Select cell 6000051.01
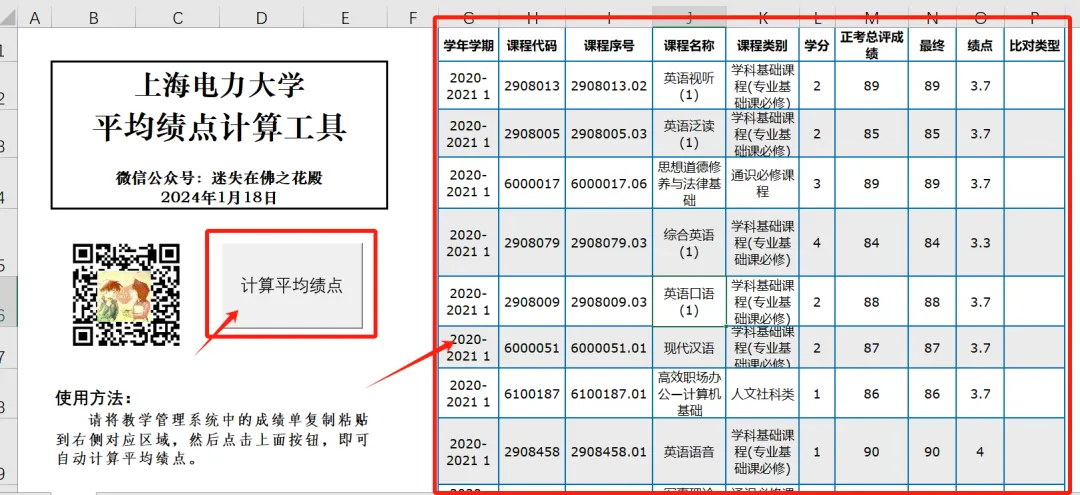 (x=609, y=348)
